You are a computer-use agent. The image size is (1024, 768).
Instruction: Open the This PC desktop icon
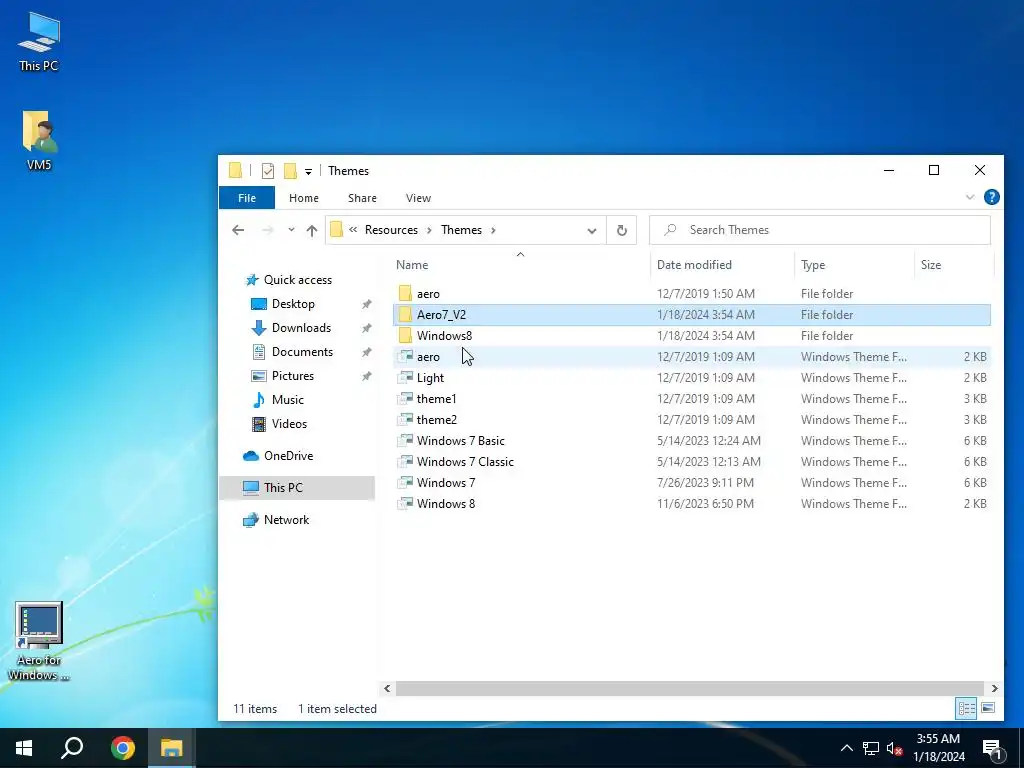(x=39, y=42)
